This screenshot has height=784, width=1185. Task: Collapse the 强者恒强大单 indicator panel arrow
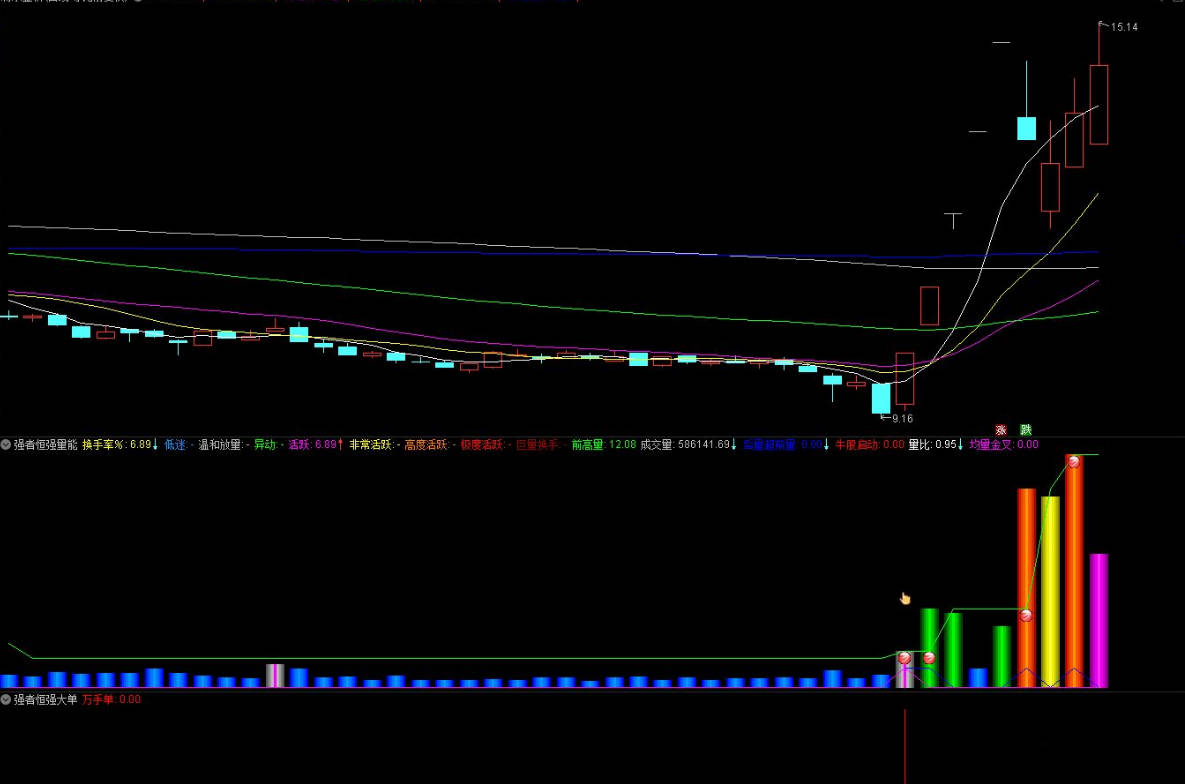[x=6, y=699]
